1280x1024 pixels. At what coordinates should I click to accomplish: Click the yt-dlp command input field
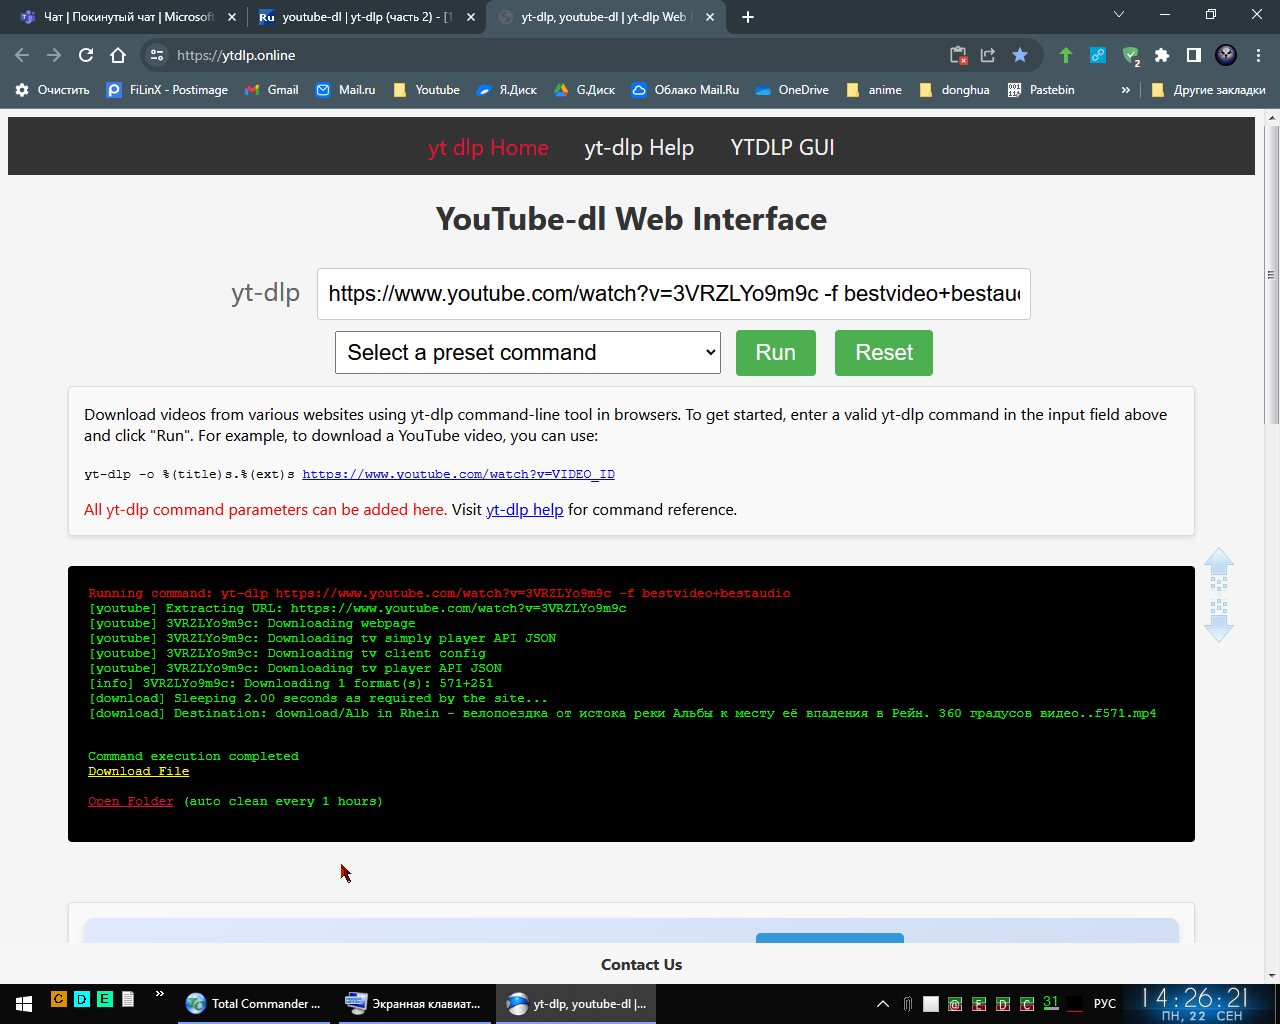click(673, 294)
